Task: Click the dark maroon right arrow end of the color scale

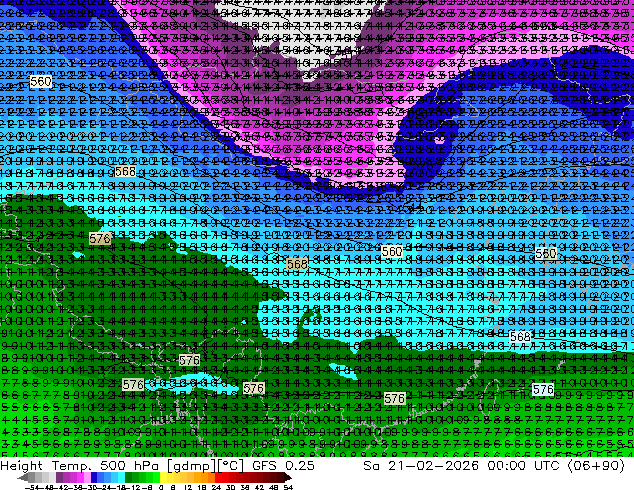Action: point(287,477)
